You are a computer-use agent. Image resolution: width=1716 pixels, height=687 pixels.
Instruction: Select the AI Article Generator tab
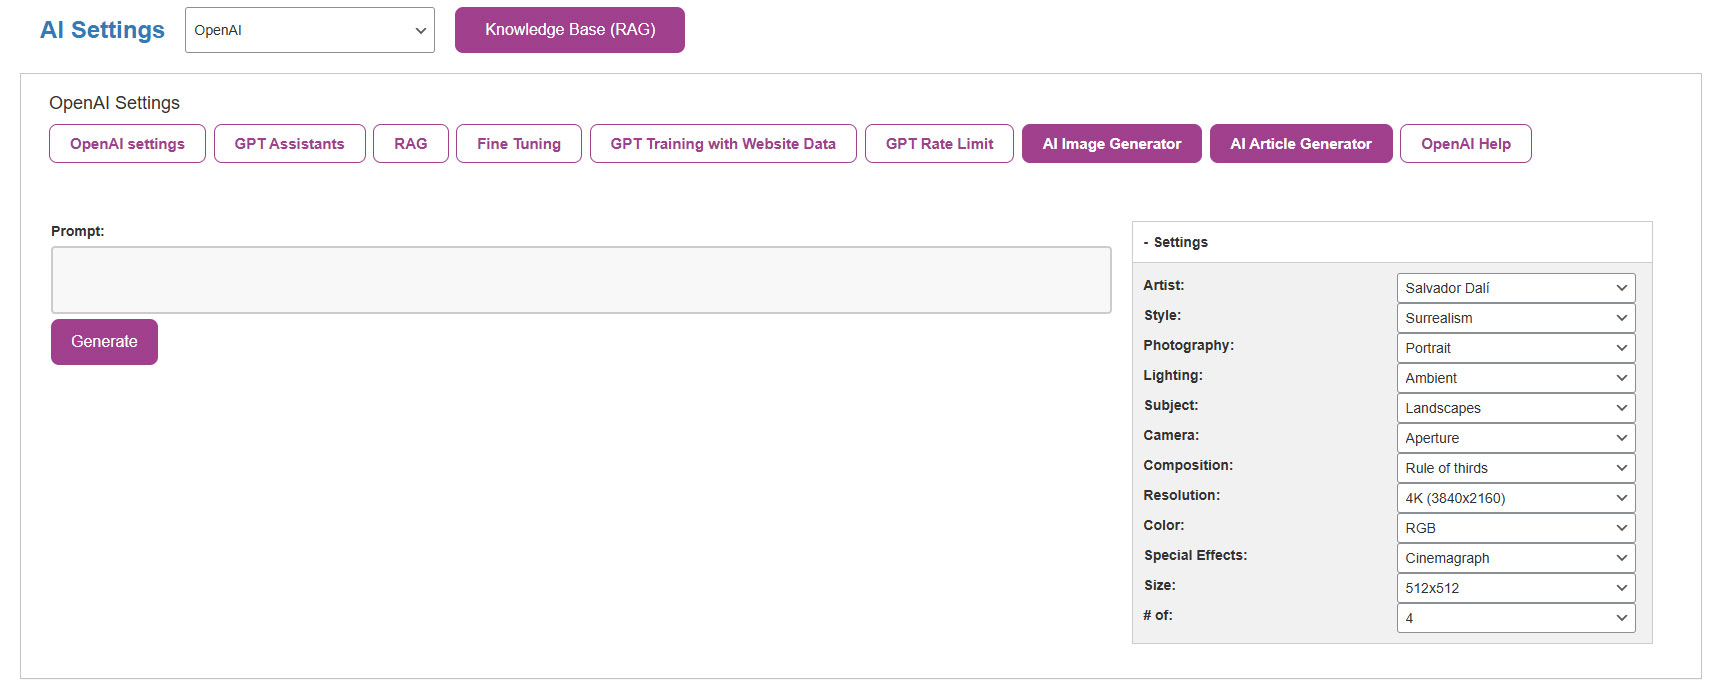(x=1300, y=144)
